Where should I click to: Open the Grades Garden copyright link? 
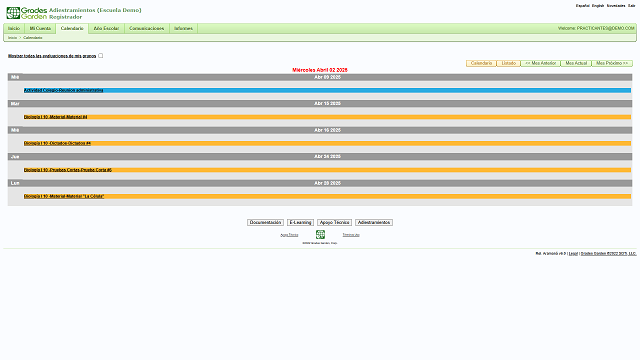click(x=608, y=253)
